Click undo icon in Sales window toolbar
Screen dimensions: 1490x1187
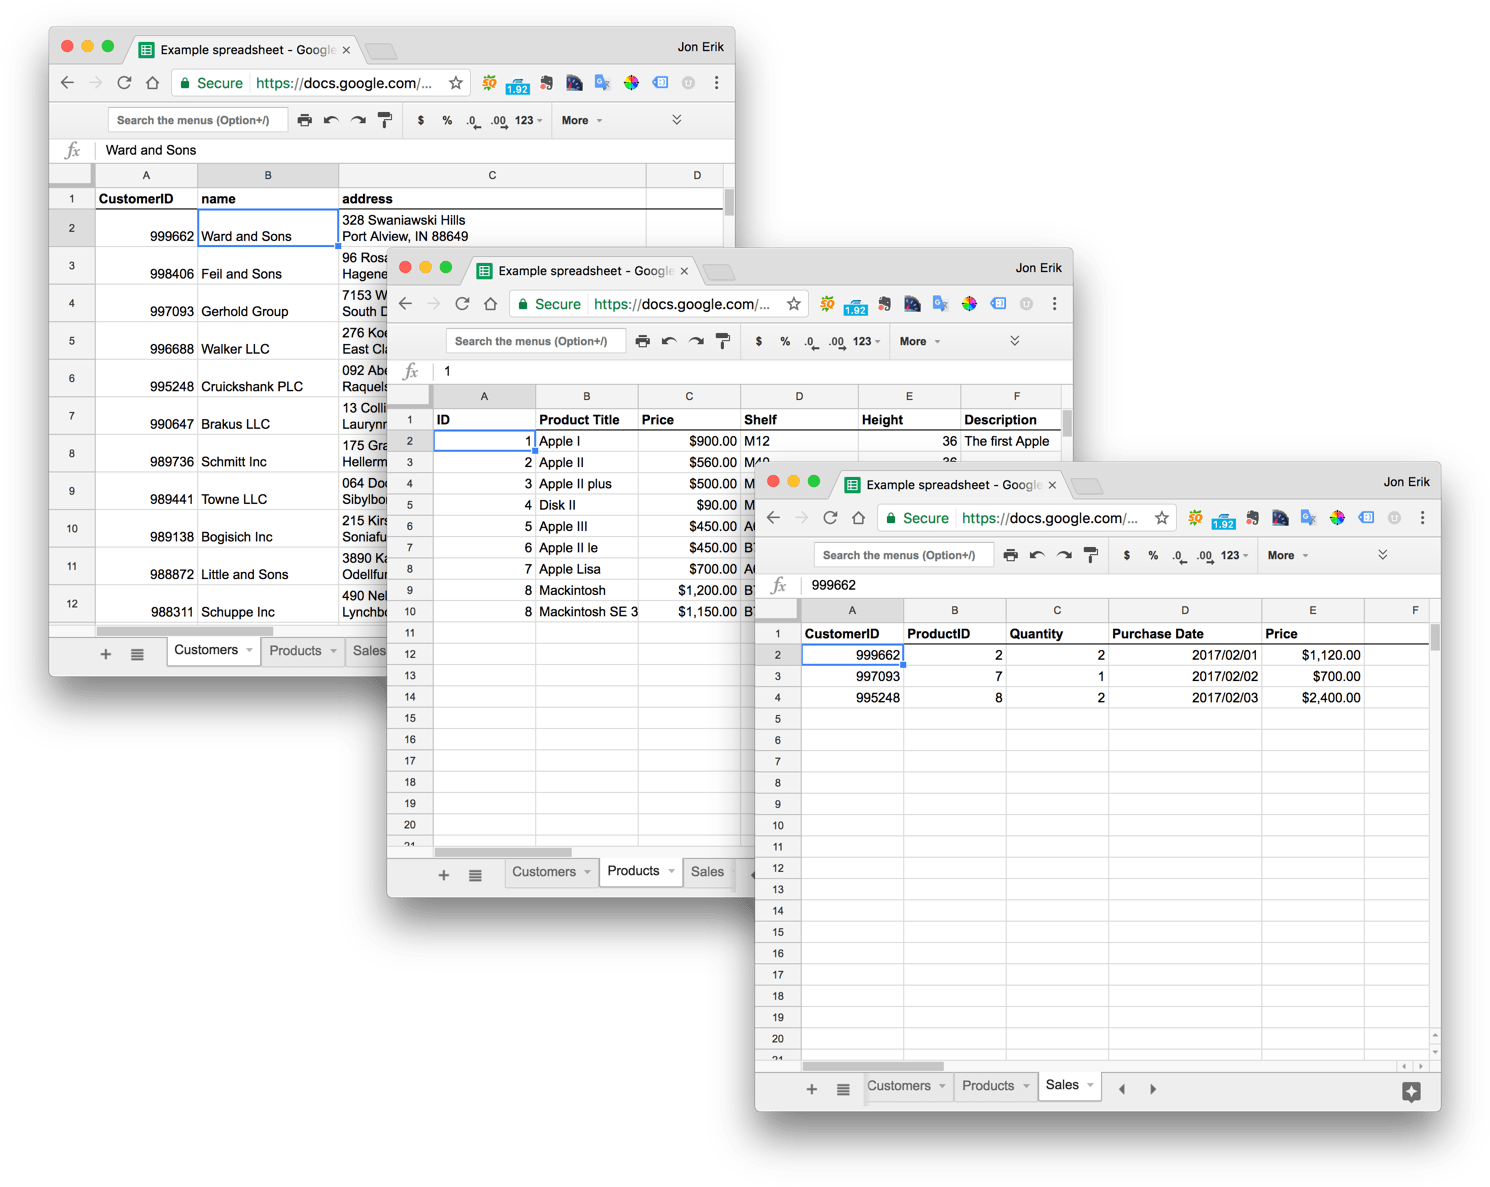(1037, 555)
